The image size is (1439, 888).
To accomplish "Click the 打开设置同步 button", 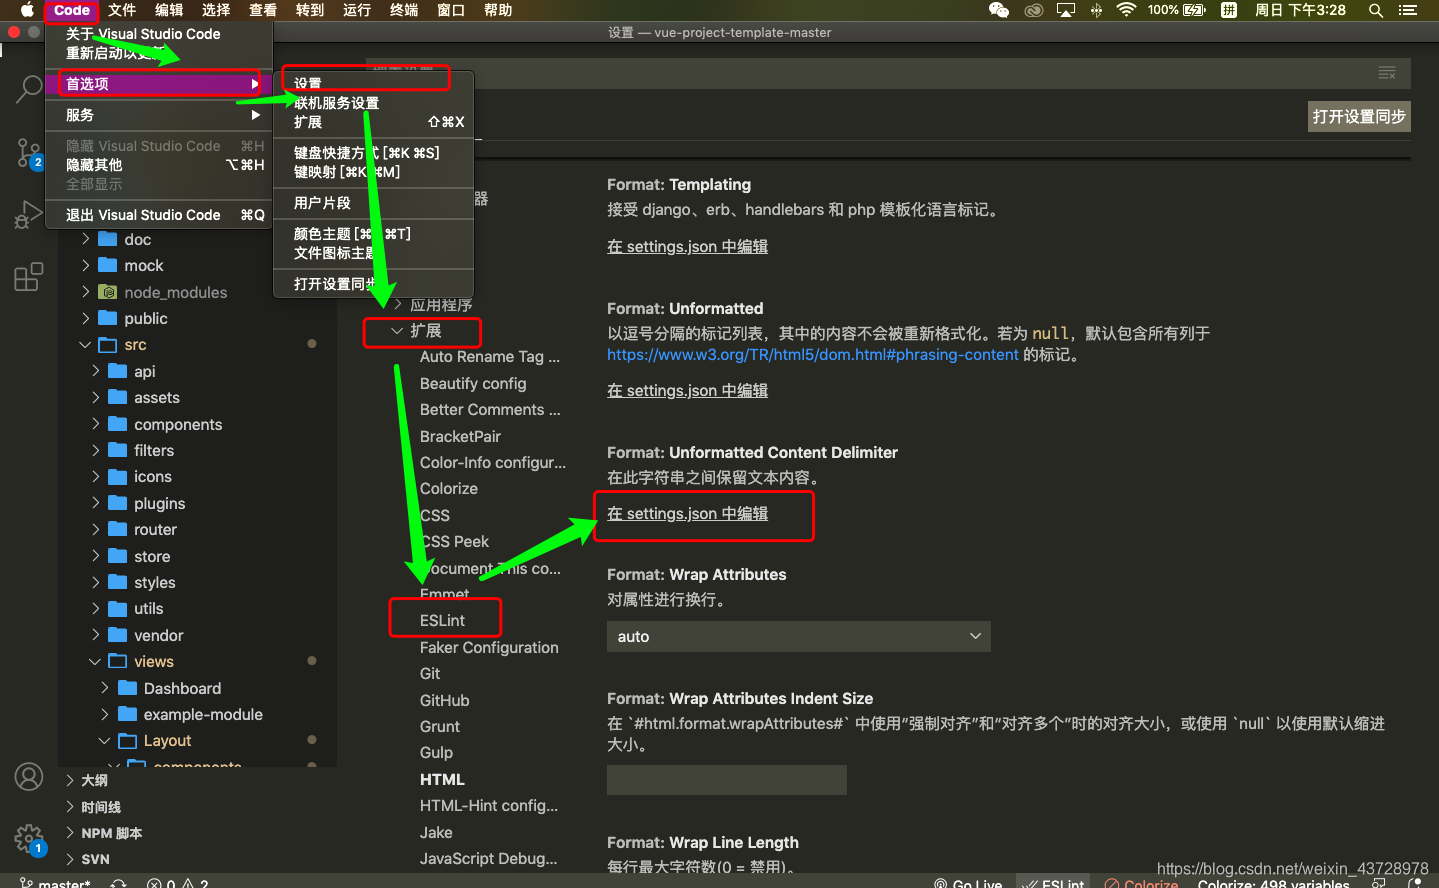I will pyautogui.click(x=1359, y=116).
